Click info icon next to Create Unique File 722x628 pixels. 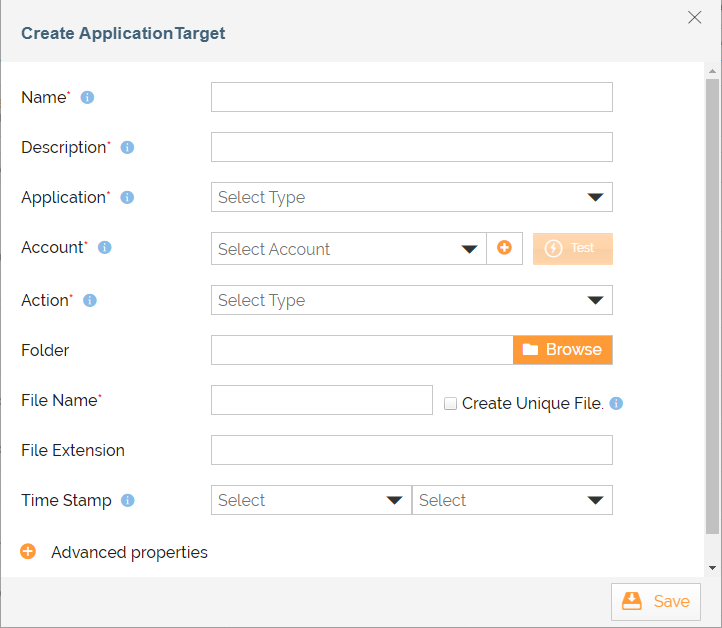(x=616, y=403)
